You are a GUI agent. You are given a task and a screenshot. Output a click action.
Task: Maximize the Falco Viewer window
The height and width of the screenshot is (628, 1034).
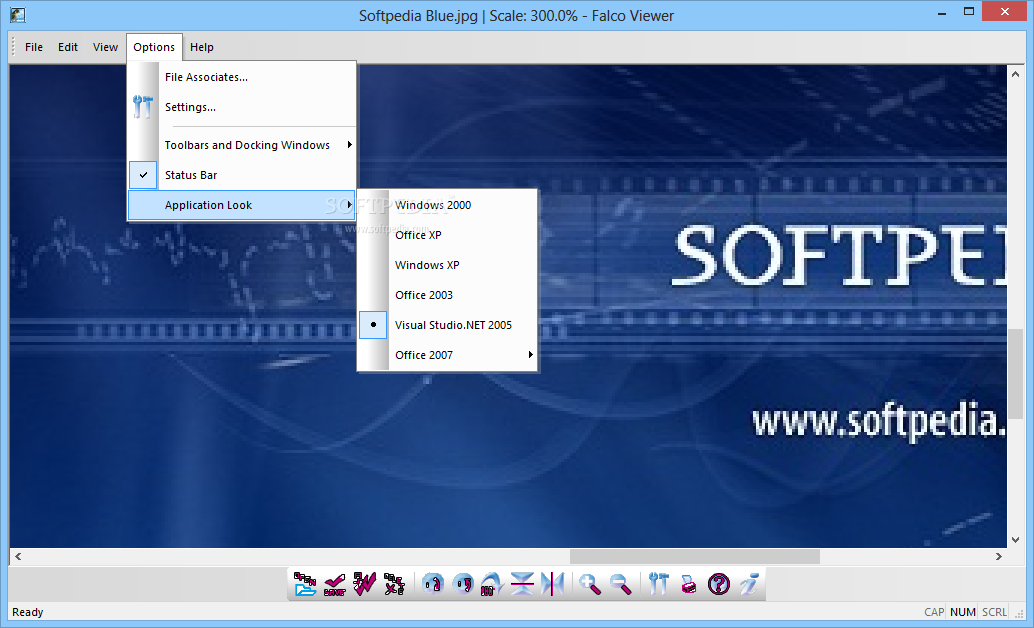tap(969, 12)
